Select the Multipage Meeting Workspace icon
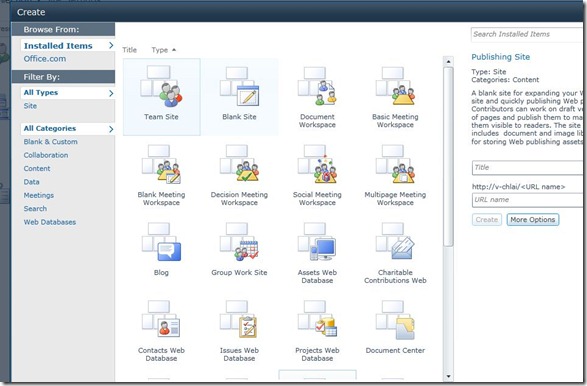 click(395, 165)
